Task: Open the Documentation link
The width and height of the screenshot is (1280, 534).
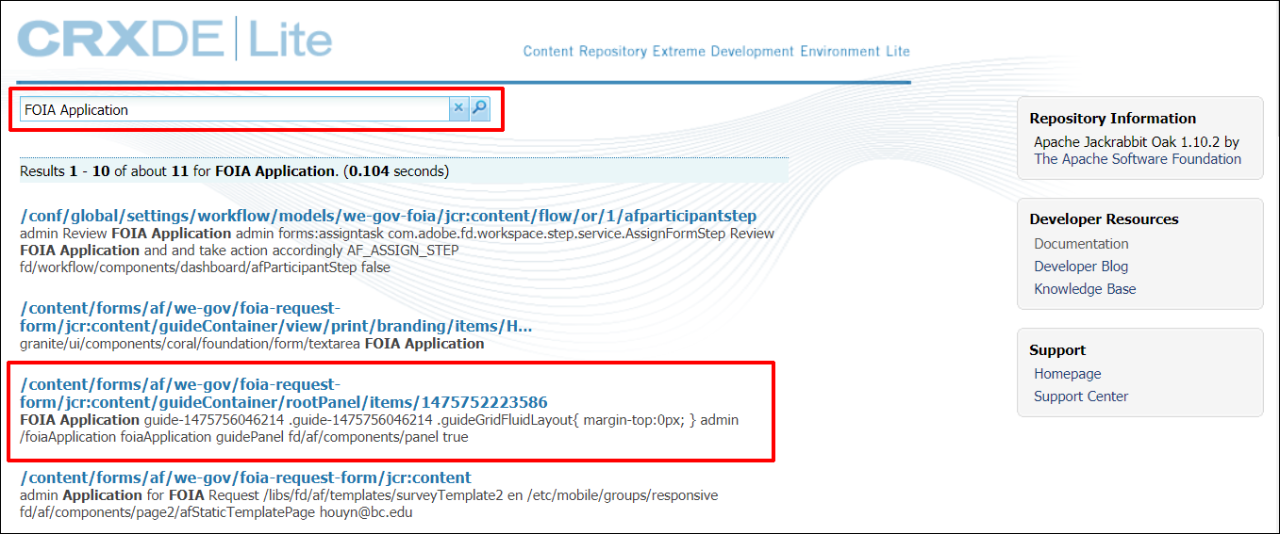Action: coord(1081,244)
